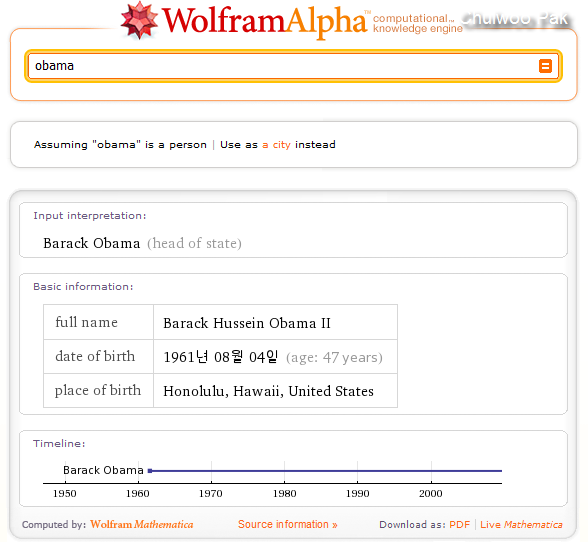588x542 pixels.
Task: Use "a city" interpretation instead
Action: click(276, 145)
